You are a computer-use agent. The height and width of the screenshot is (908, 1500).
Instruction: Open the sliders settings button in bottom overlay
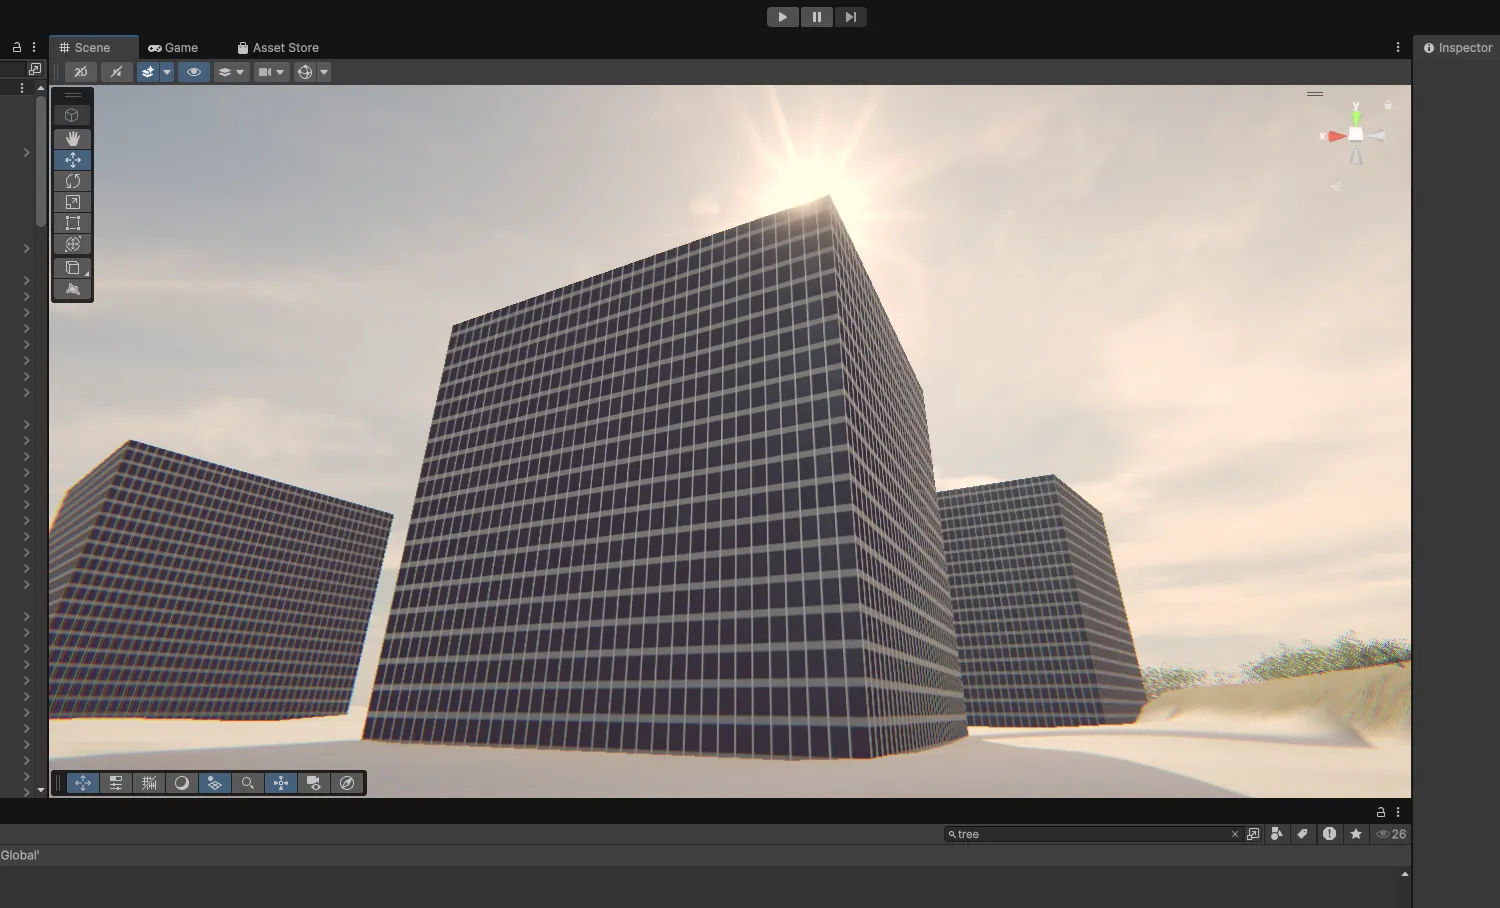point(116,783)
